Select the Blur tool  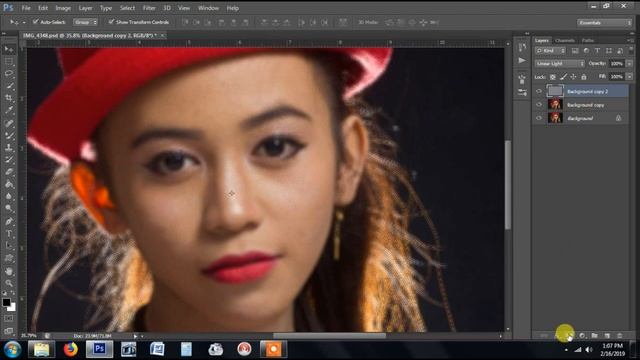pos(9,196)
